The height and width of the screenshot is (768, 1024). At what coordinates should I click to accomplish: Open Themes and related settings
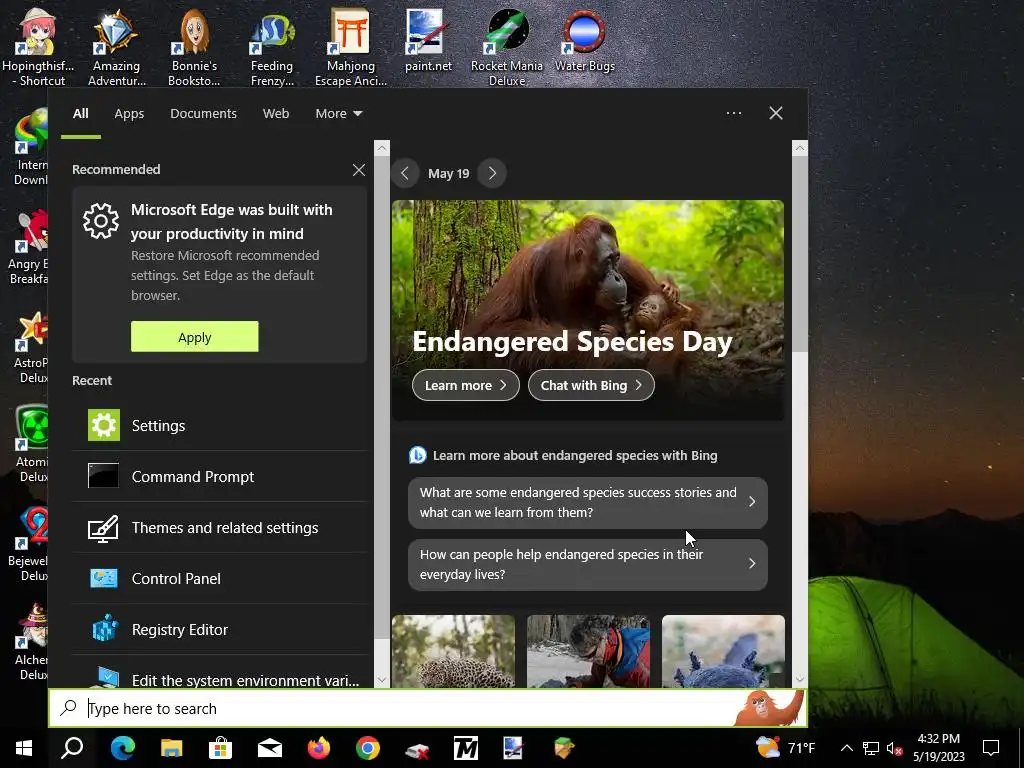[220, 527]
